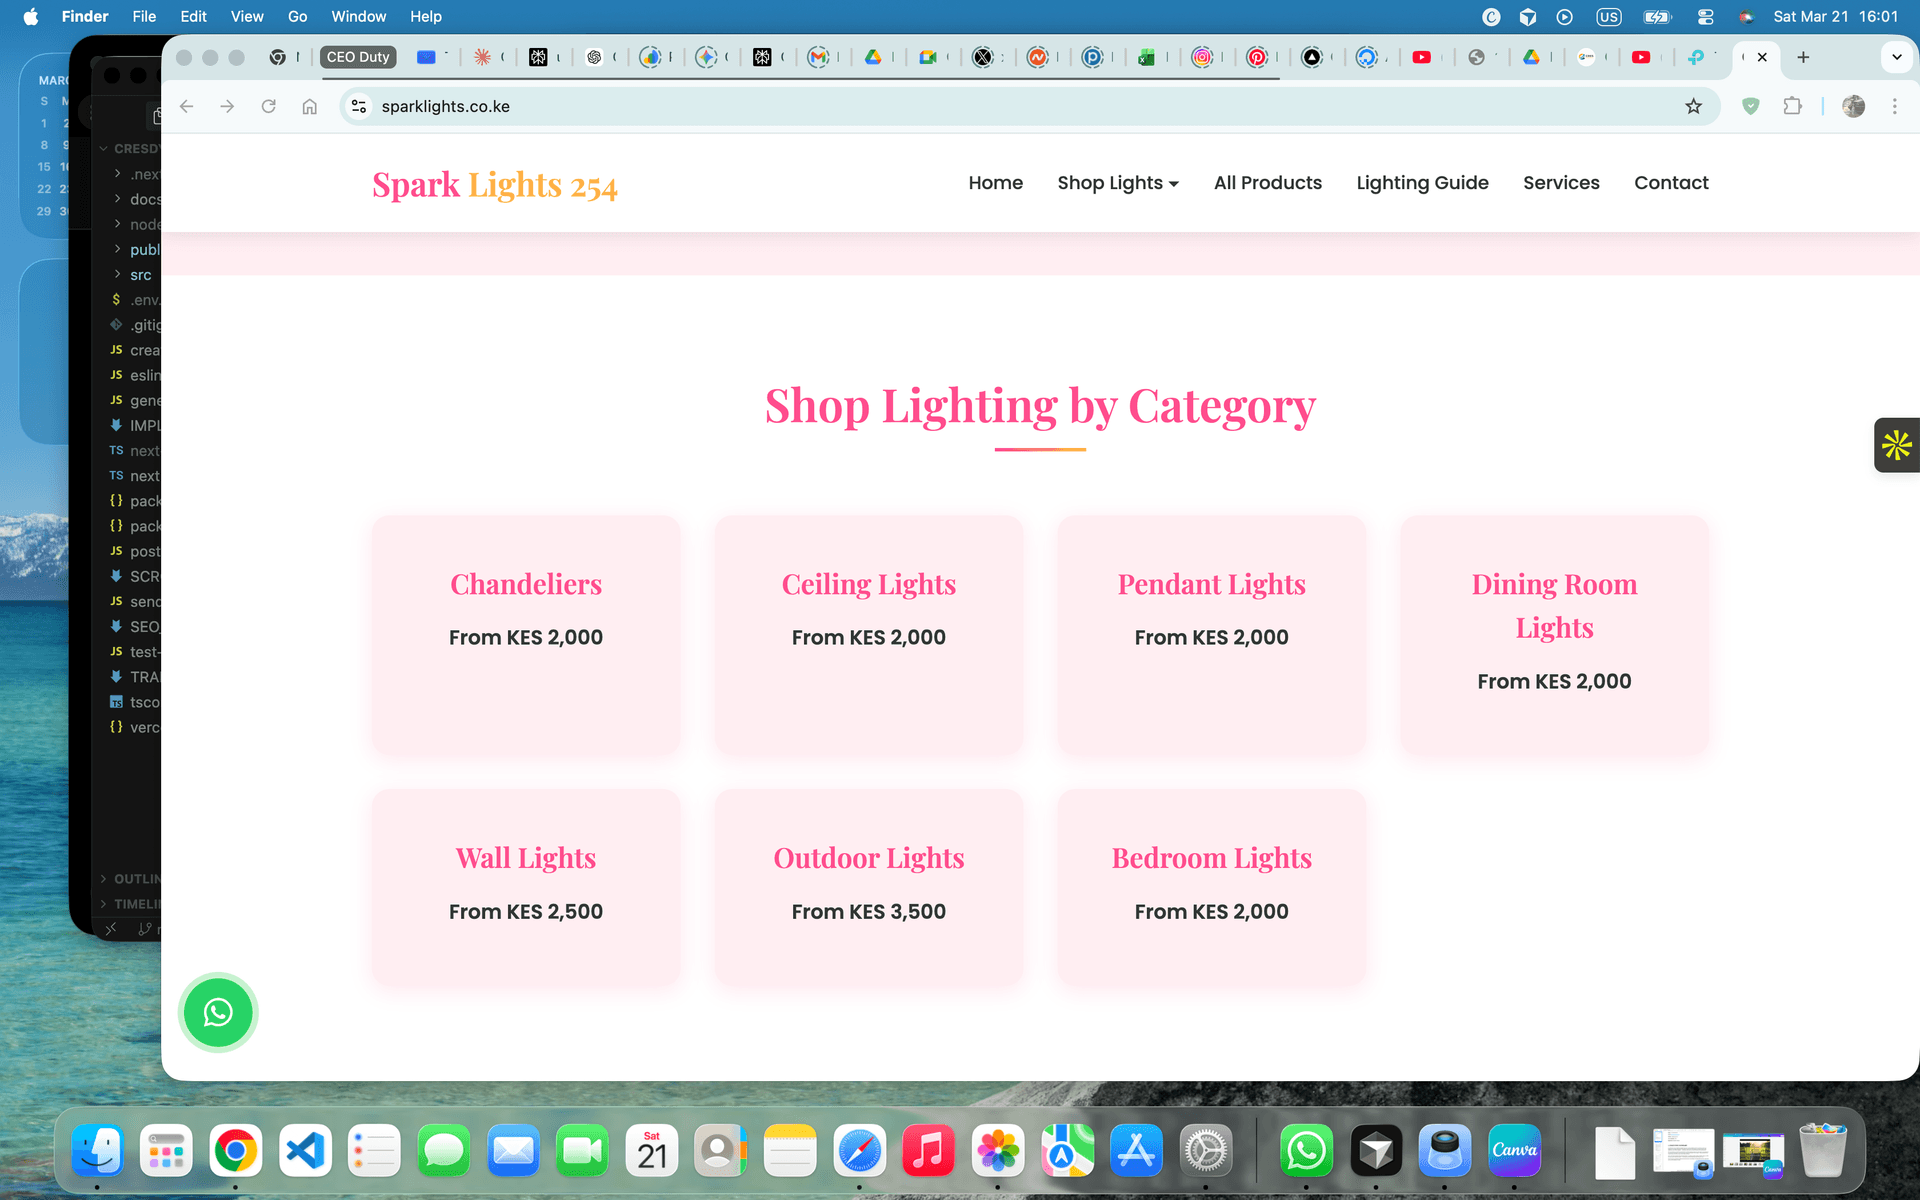Viewport: 1920px width, 1200px height.
Task: Bookmark this page with the star icon
Action: pos(1693,106)
